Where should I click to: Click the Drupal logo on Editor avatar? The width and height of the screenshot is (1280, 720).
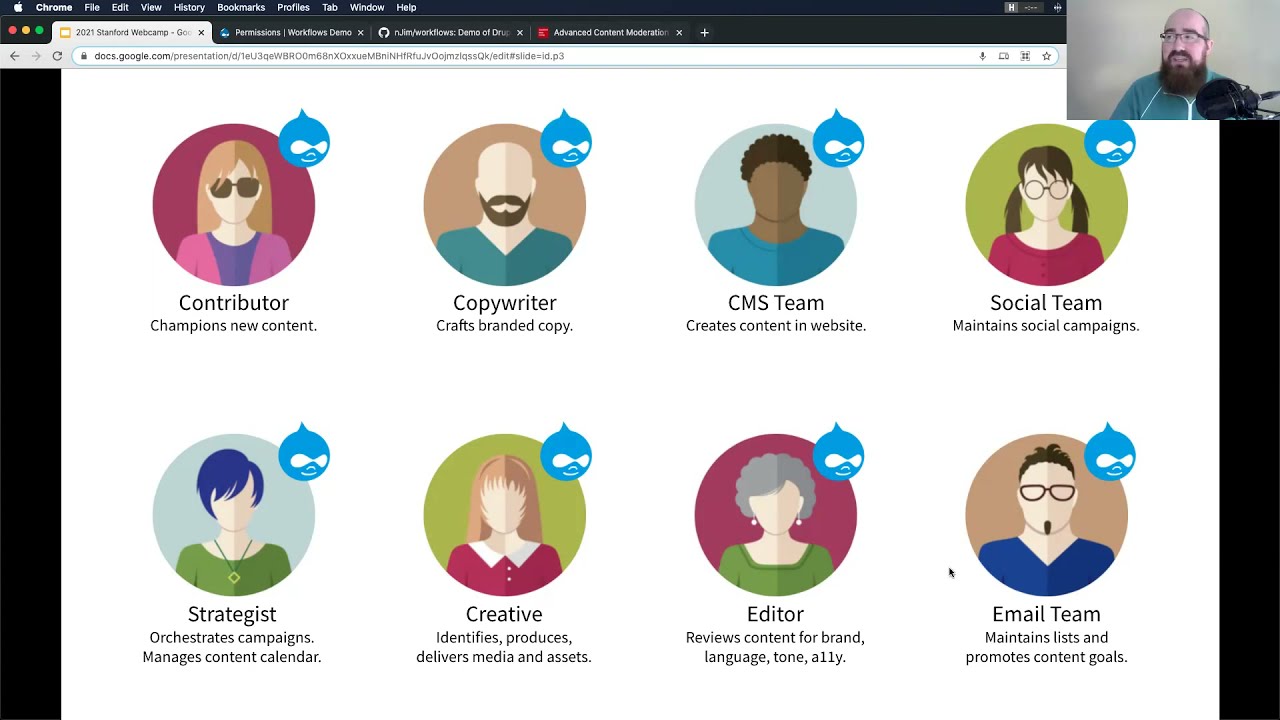click(x=838, y=451)
